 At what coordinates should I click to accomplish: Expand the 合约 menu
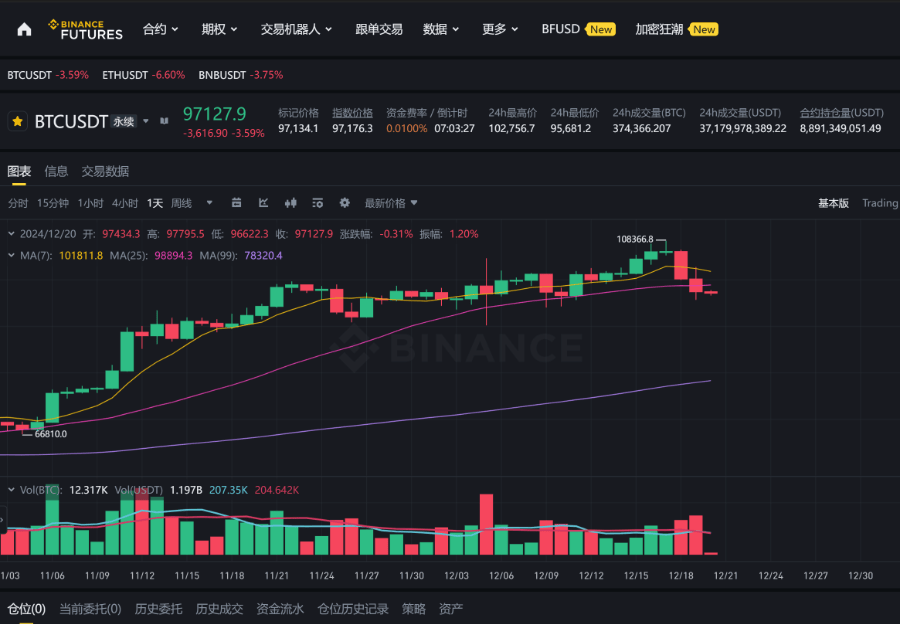pos(160,29)
